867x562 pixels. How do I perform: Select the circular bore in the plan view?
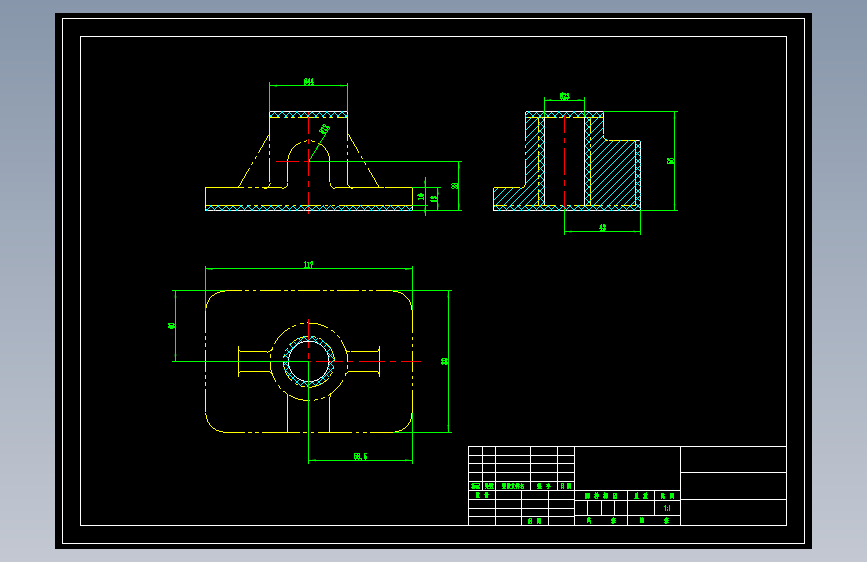(309, 361)
